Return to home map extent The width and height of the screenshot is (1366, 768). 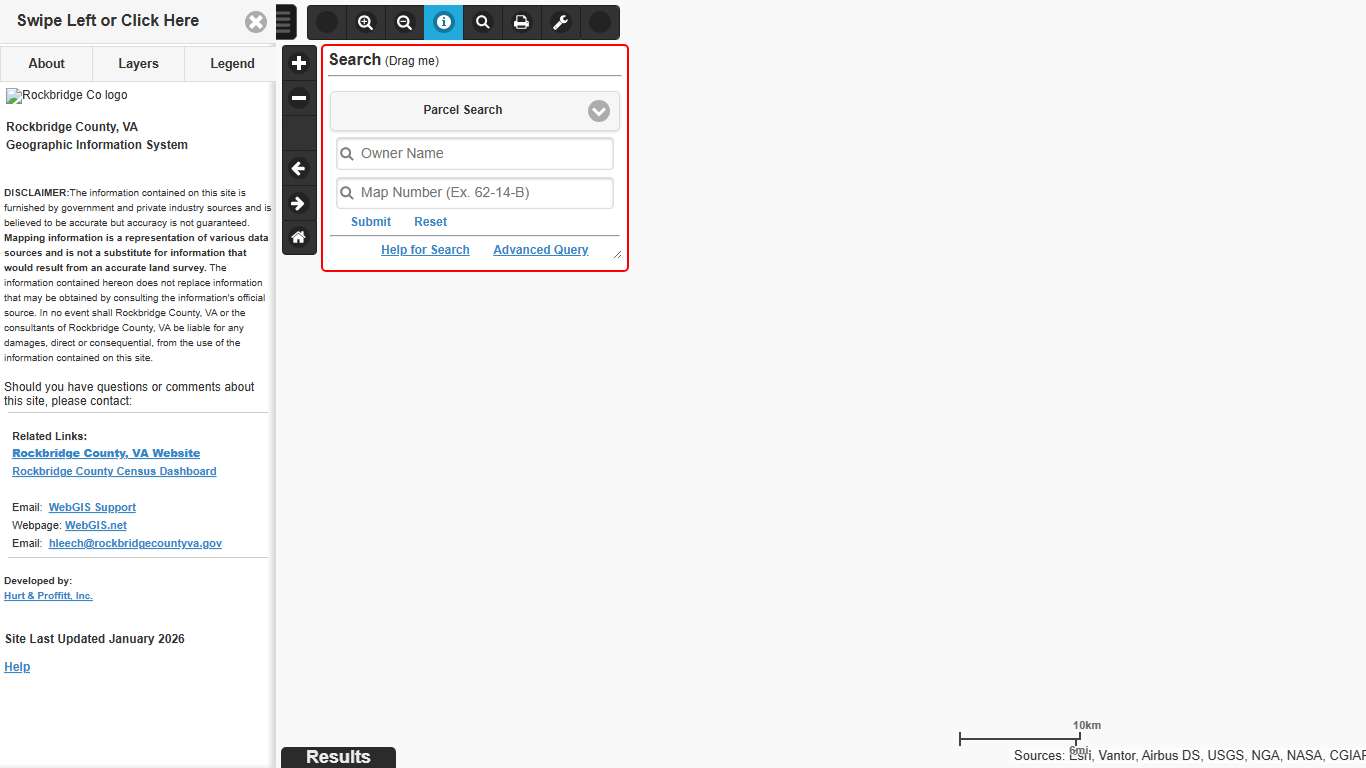point(299,238)
